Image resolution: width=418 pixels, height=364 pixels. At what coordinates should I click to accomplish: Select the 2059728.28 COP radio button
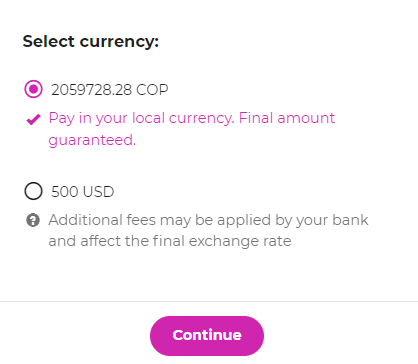pos(33,89)
